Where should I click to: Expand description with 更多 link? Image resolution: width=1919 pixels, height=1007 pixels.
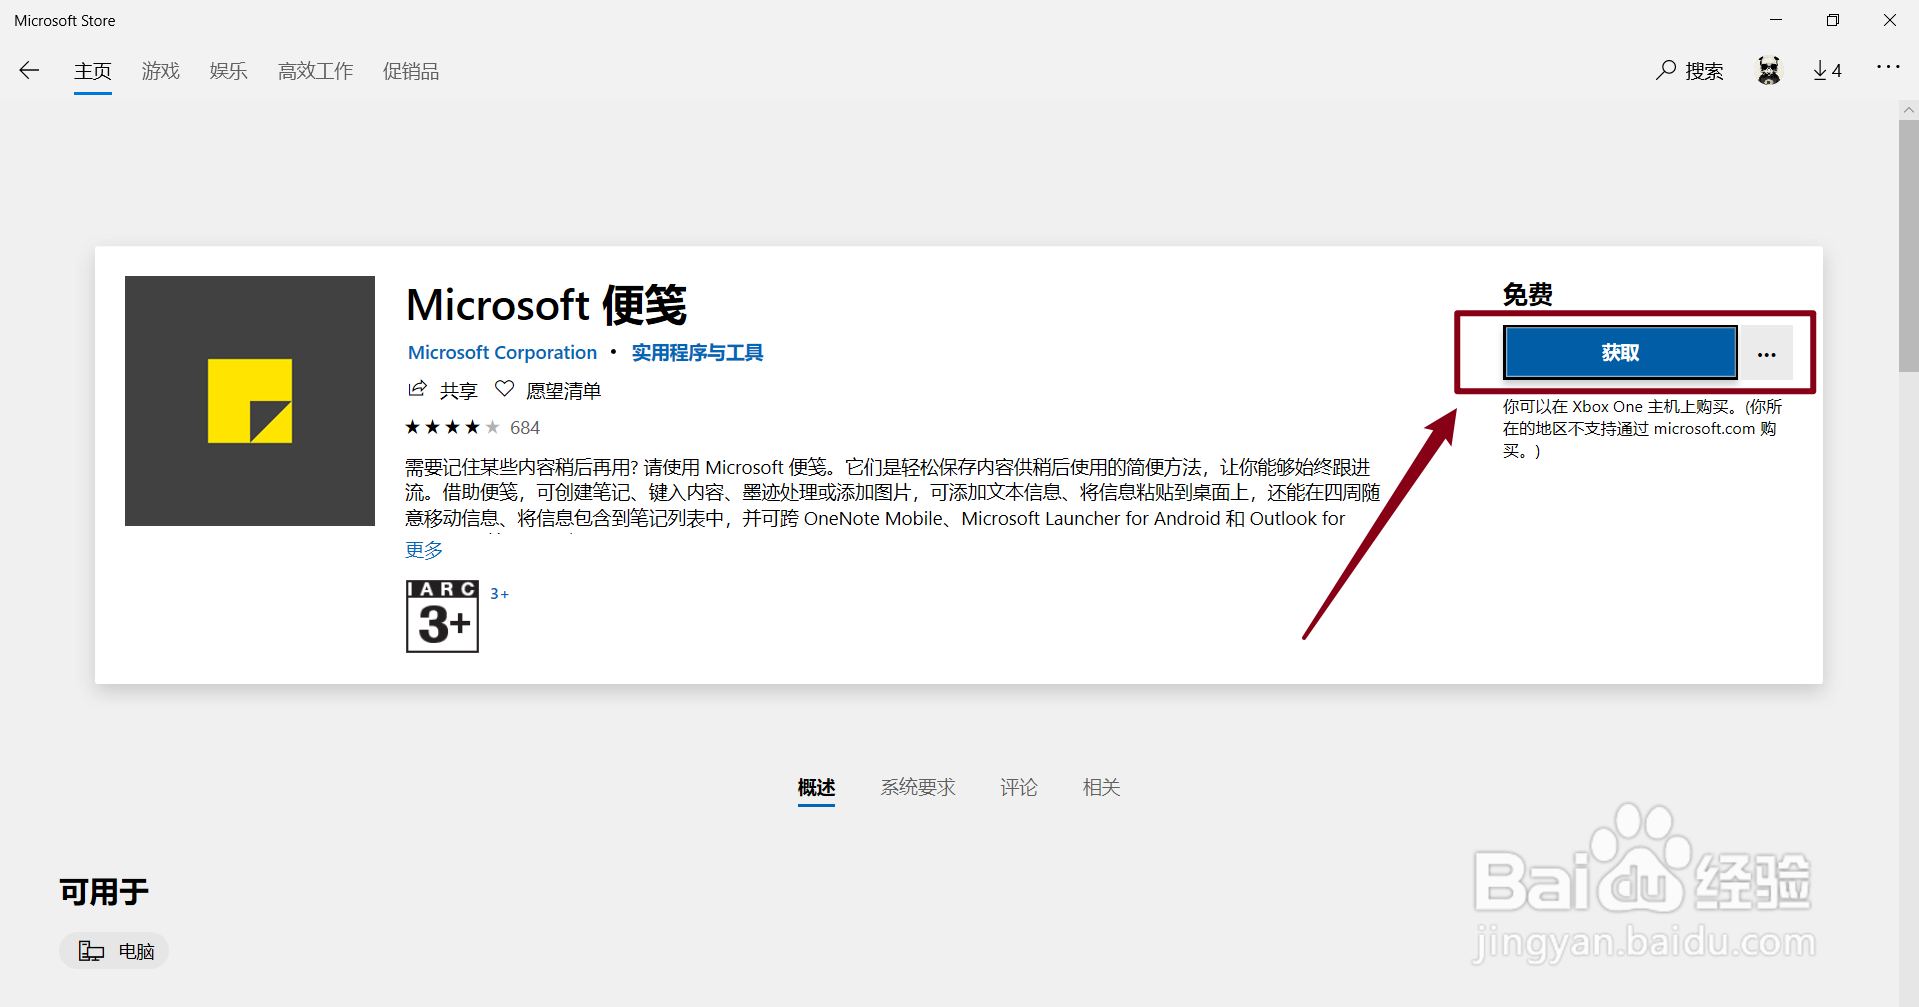[424, 550]
